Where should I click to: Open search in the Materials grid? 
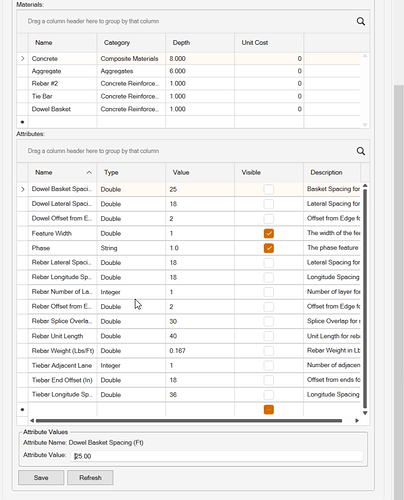[x=361, y=21]
